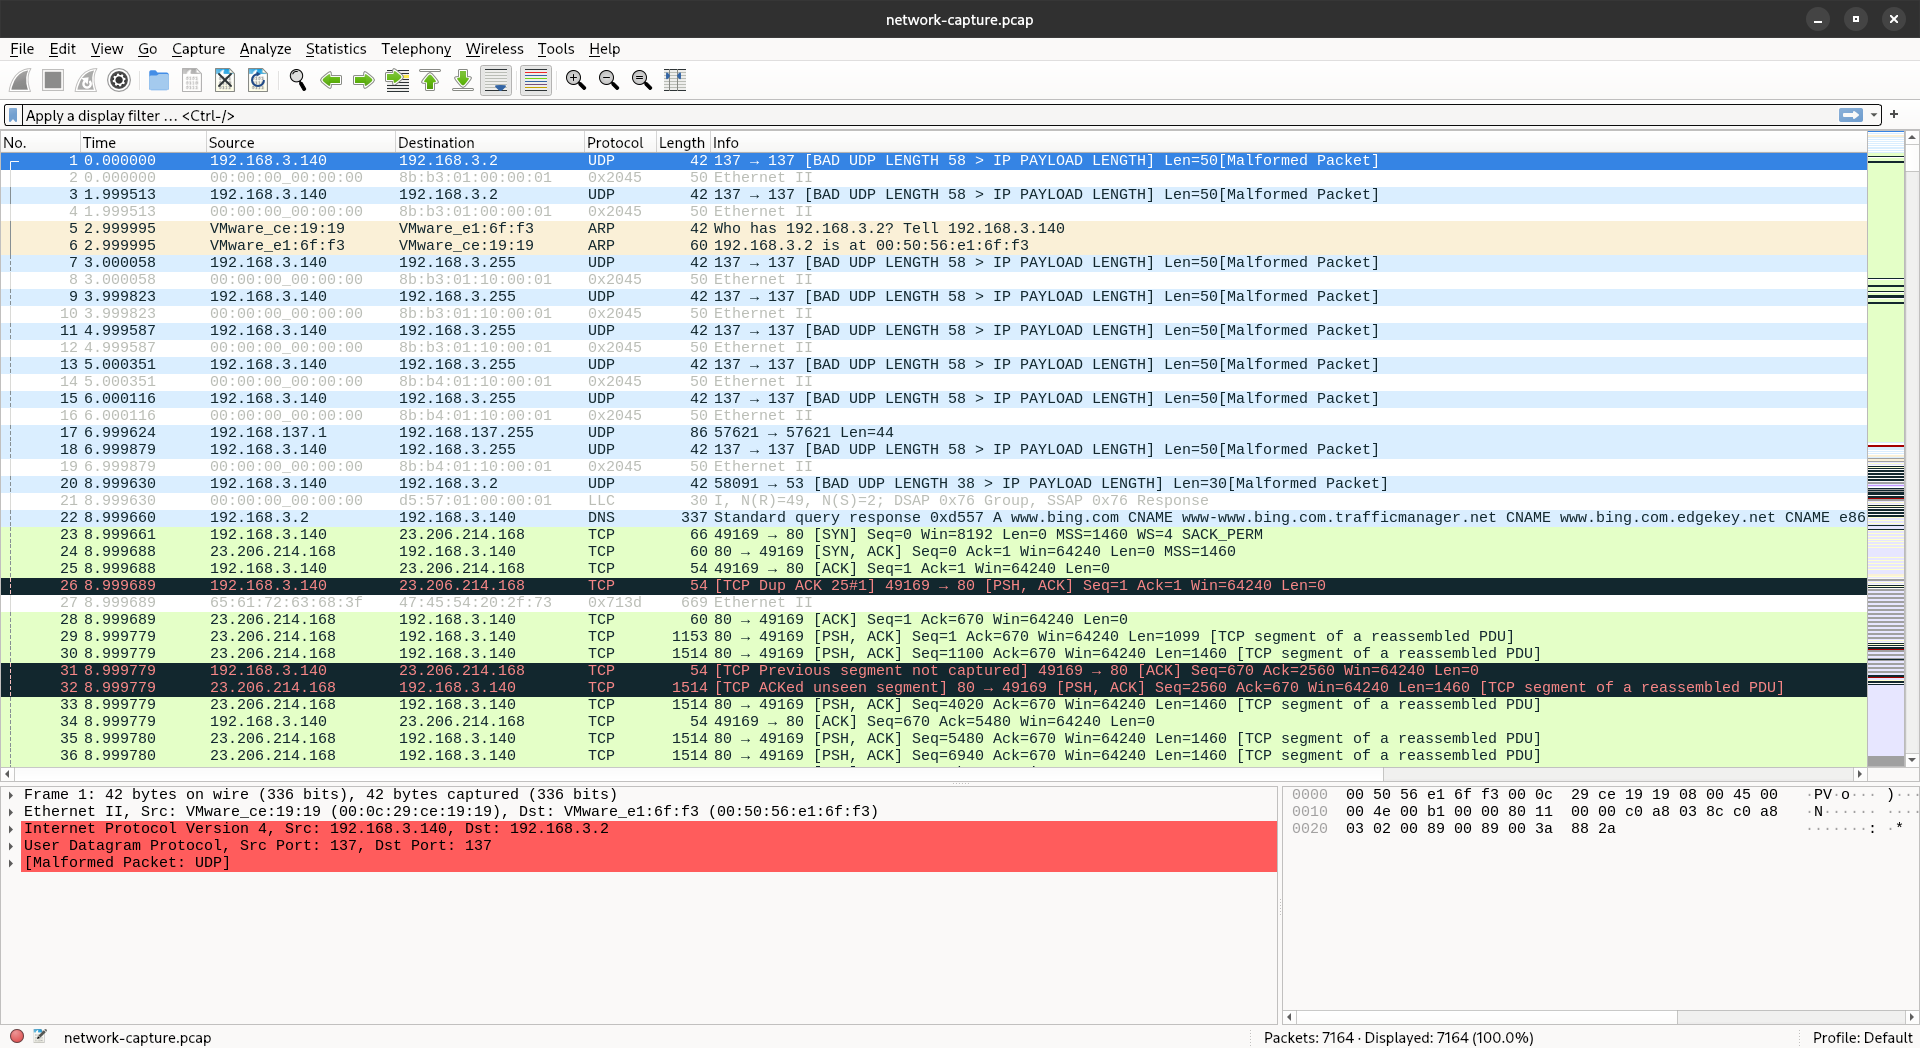This screenshot has height=1048, width=1920.
Task: Sort packets by Protocol column header
Action: click(x=615, y=143)
